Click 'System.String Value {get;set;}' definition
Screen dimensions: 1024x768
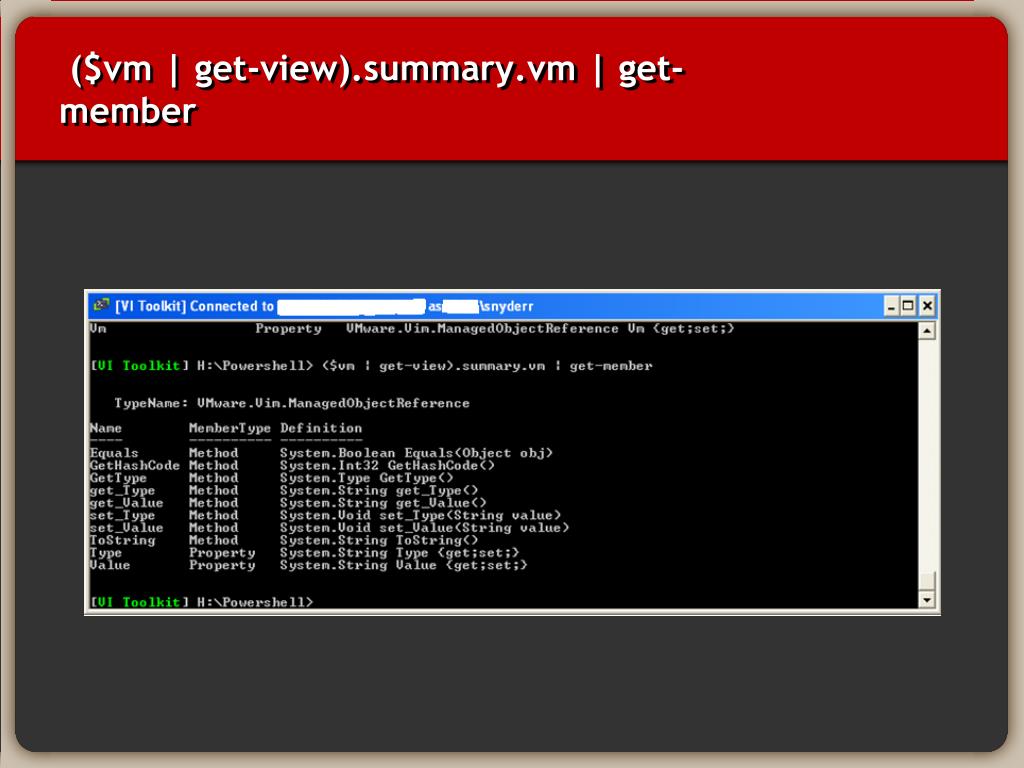[x=404, y=565]
